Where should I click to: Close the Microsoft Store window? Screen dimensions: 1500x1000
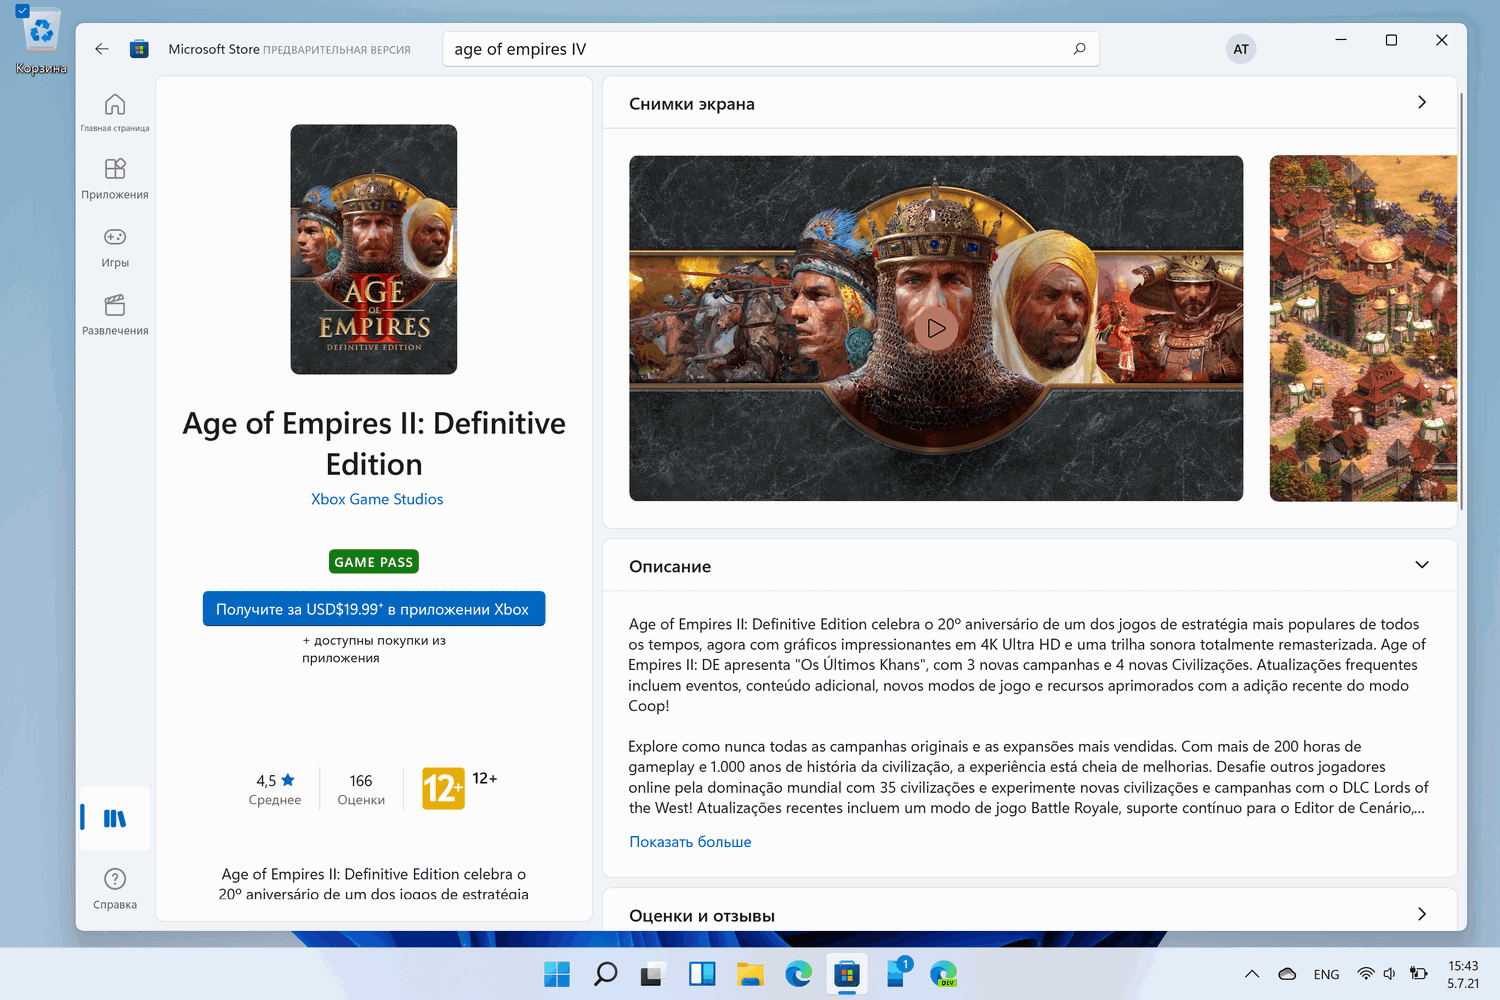pyautogui.click(x=1441, y=40)
